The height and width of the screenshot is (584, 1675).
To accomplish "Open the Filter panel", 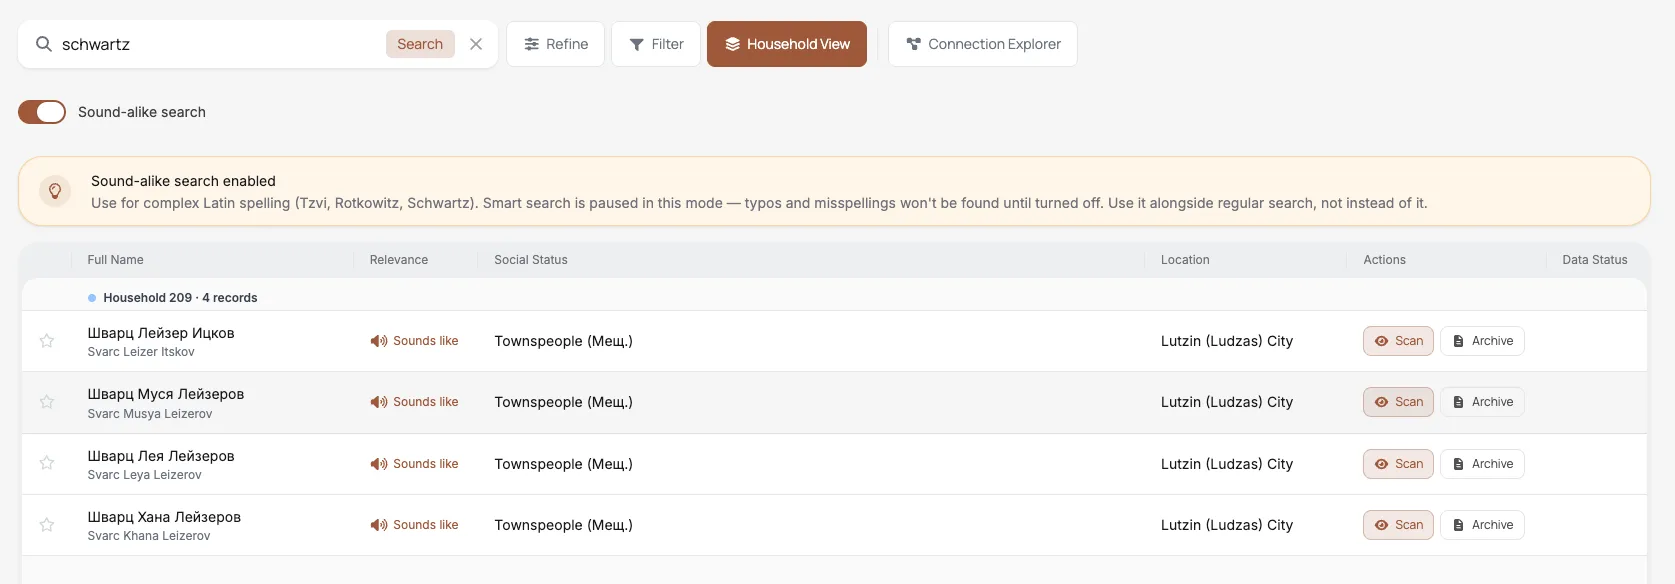I will 656,44.
